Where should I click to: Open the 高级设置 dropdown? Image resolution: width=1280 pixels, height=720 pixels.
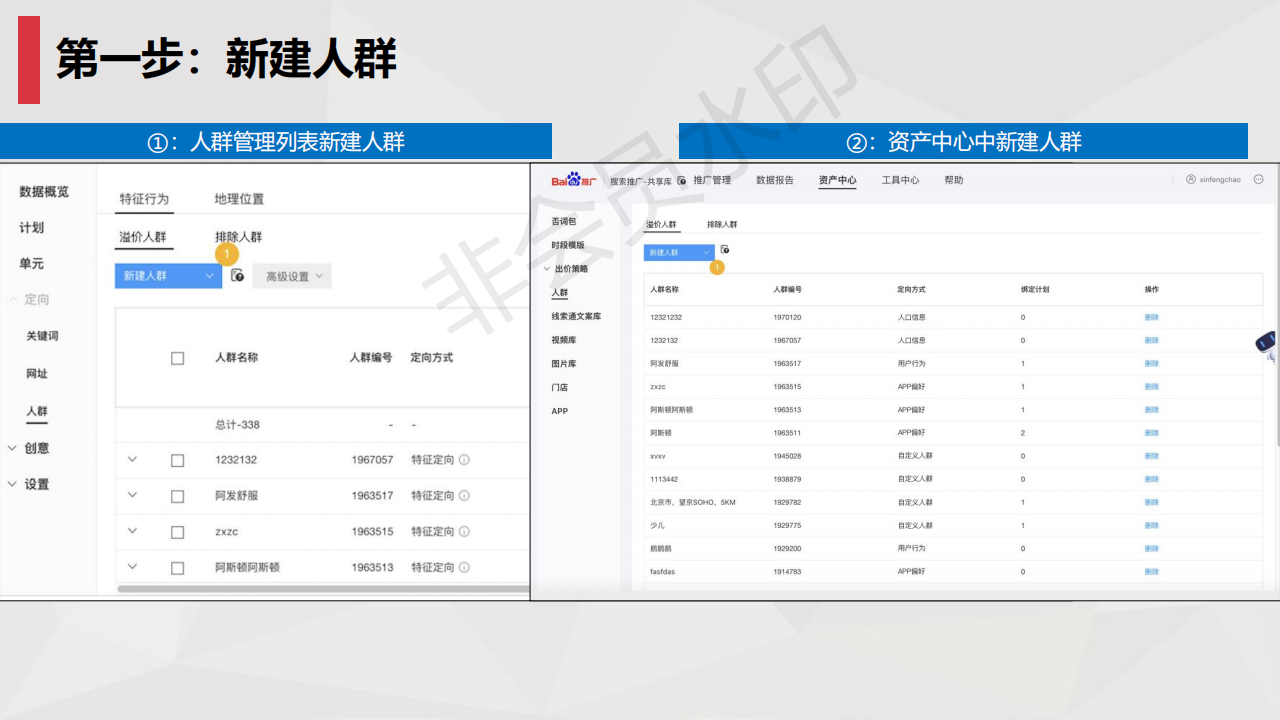pyautogui.click(x=292, y=276)
